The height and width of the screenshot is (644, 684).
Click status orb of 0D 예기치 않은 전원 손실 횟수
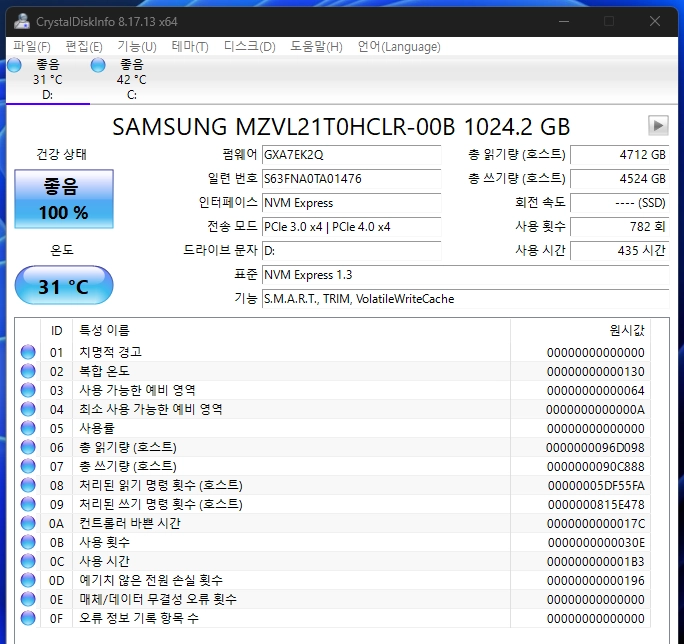(28, 580)
